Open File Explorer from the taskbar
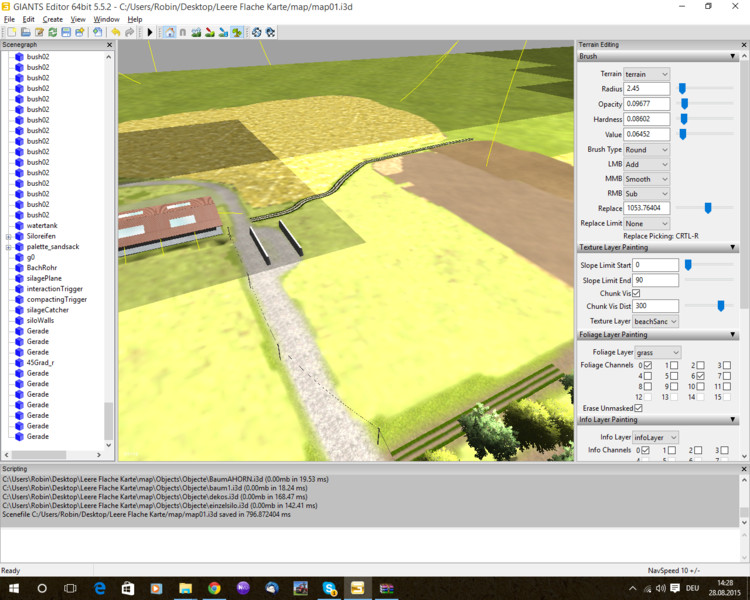Image resolution: width=750 pixels, height=600 pixels. (x=186, y=588)
